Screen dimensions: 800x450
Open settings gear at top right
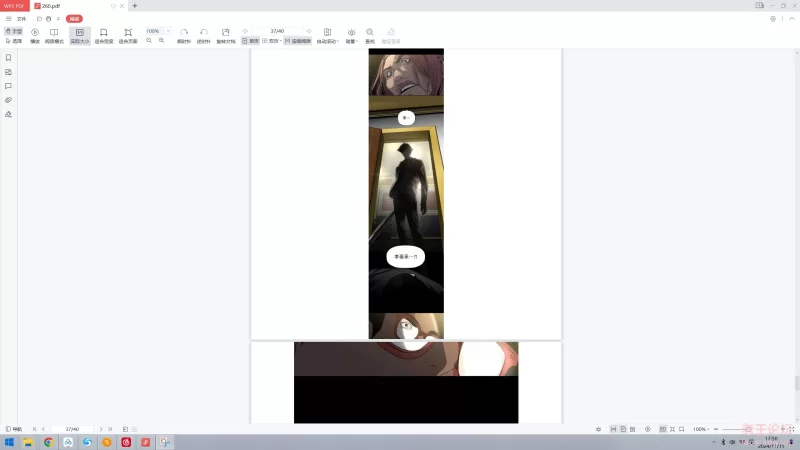point(773,19)
